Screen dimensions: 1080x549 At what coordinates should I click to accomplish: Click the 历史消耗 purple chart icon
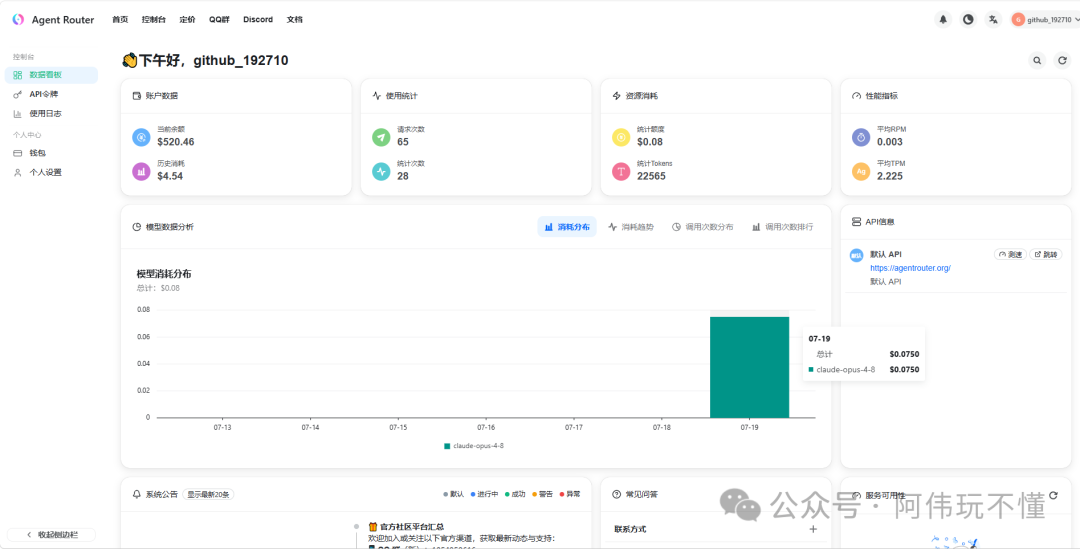[141, 172]
